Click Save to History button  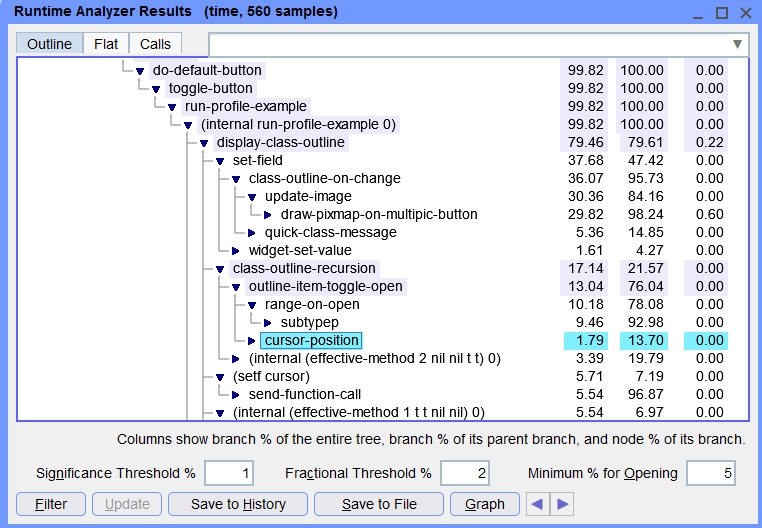coord(238,504)
